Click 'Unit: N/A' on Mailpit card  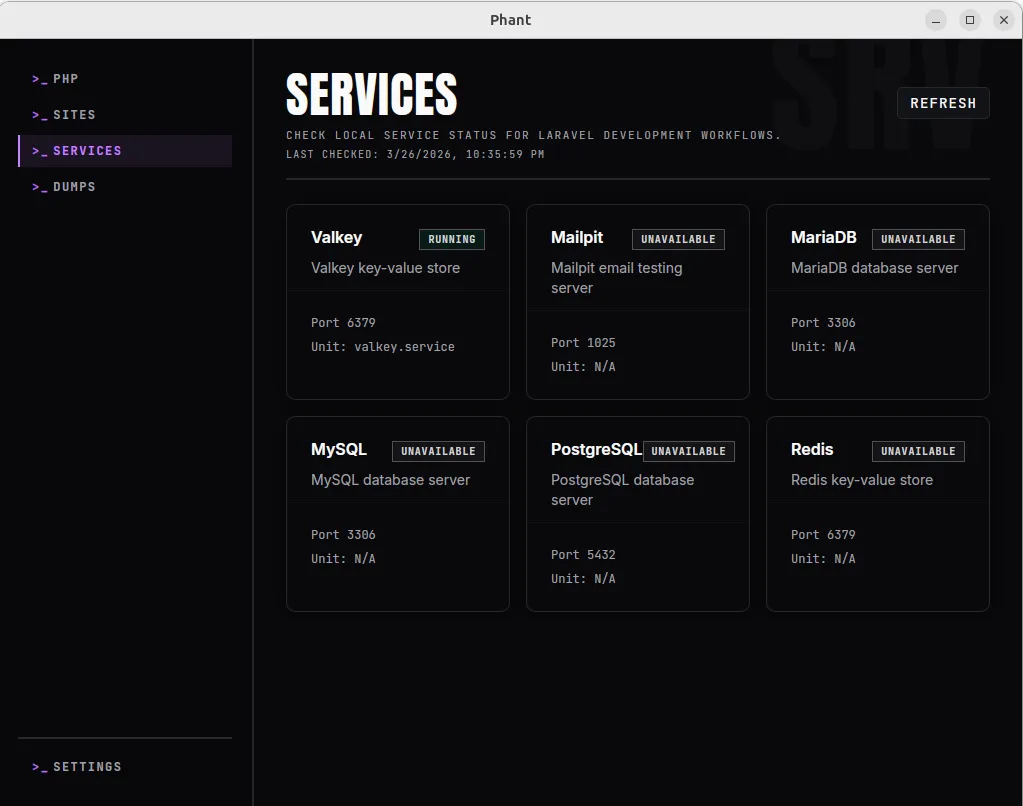click(583, 367)
